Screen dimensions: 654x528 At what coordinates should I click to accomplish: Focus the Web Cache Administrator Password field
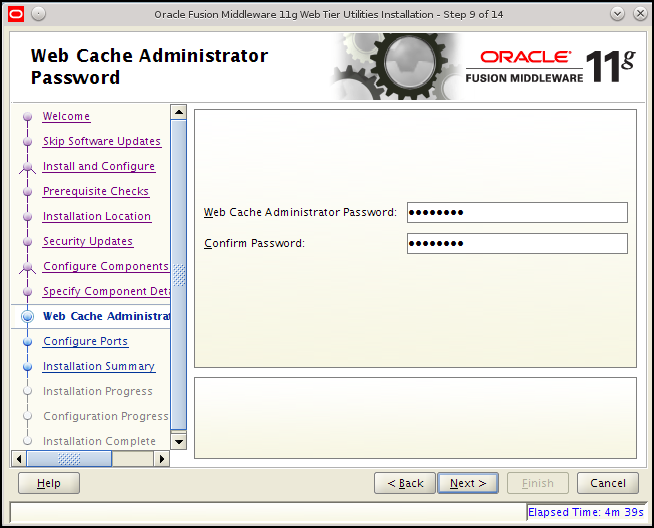point(517,213)
